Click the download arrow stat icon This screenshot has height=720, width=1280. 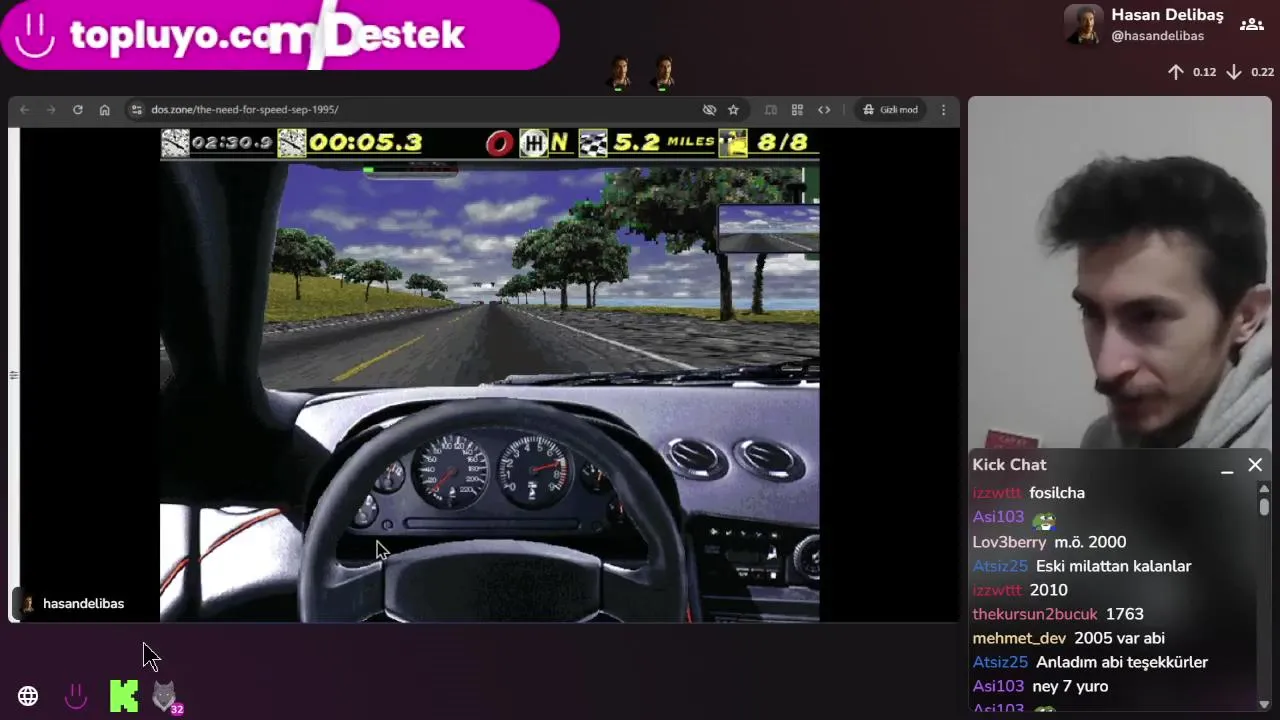pyautogui.click(x=1234, y=72)
